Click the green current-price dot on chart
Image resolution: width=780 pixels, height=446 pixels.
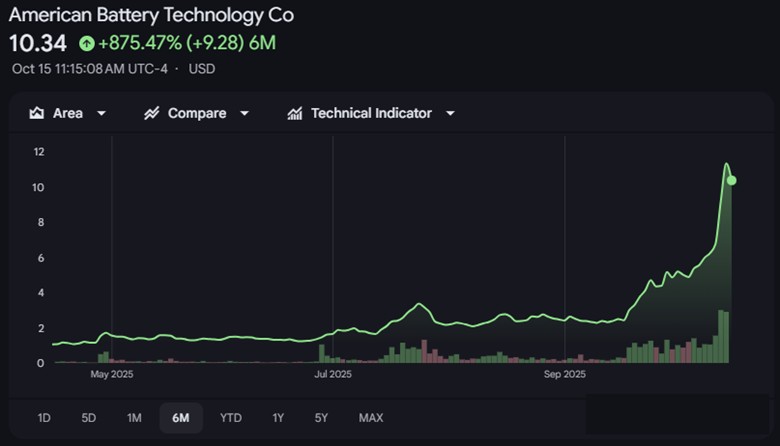coord(732,180)
